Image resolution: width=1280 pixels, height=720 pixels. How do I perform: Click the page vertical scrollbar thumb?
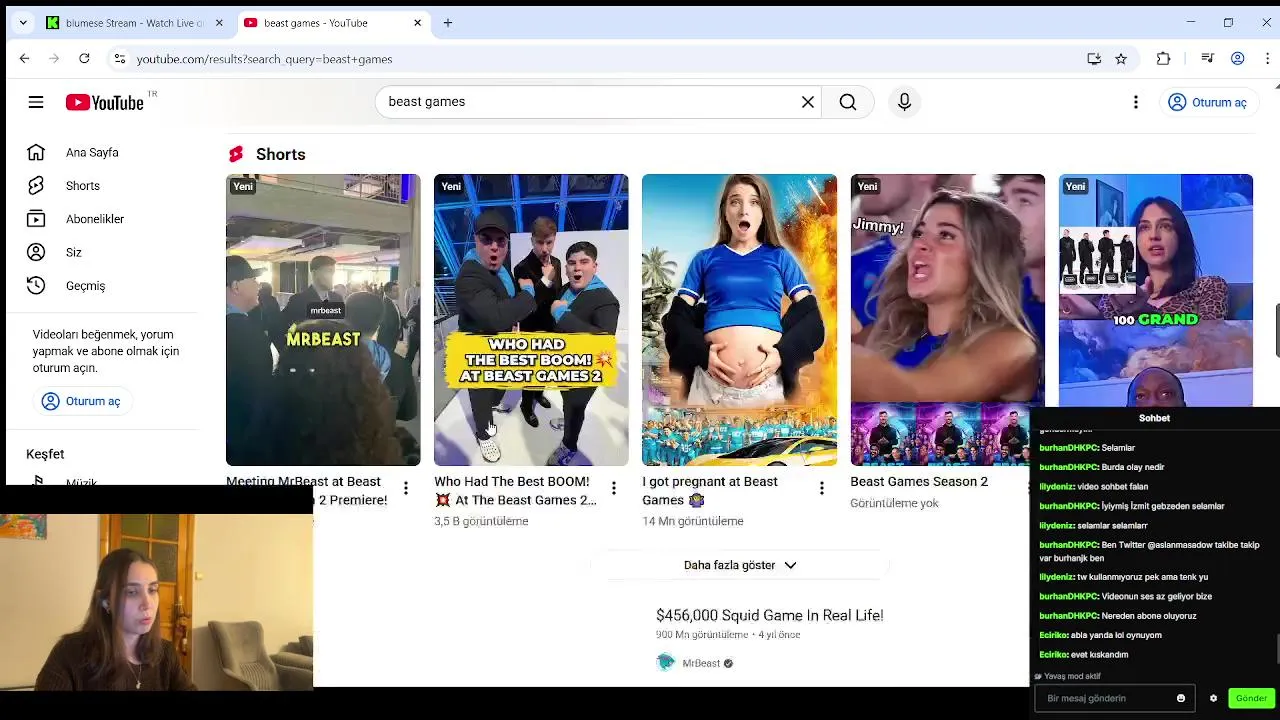1276,329
